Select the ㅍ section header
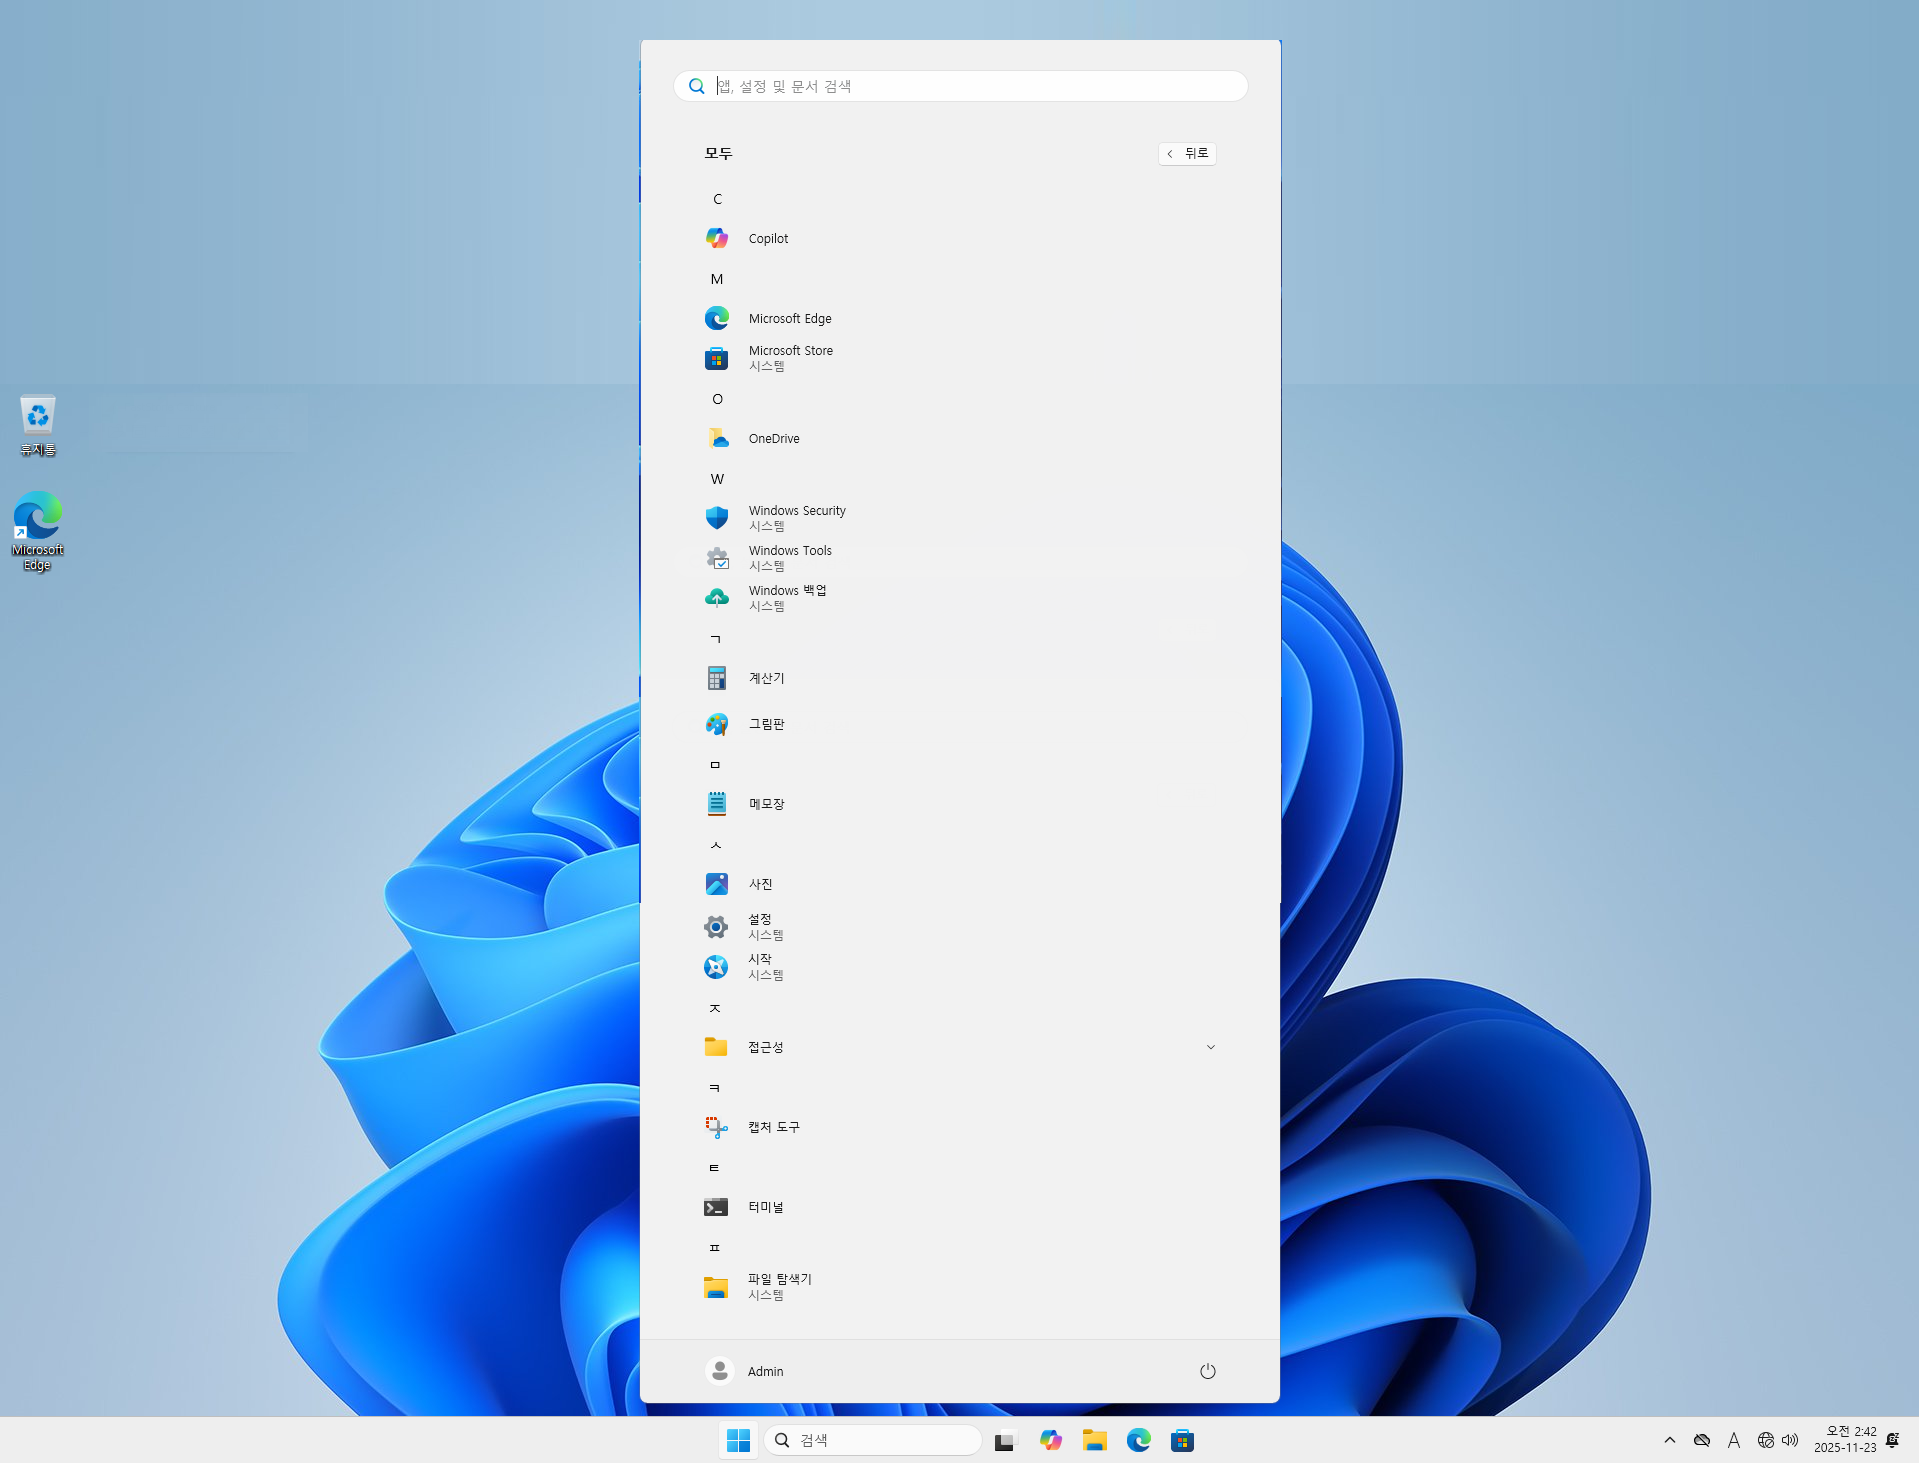 coord(715,1248)
